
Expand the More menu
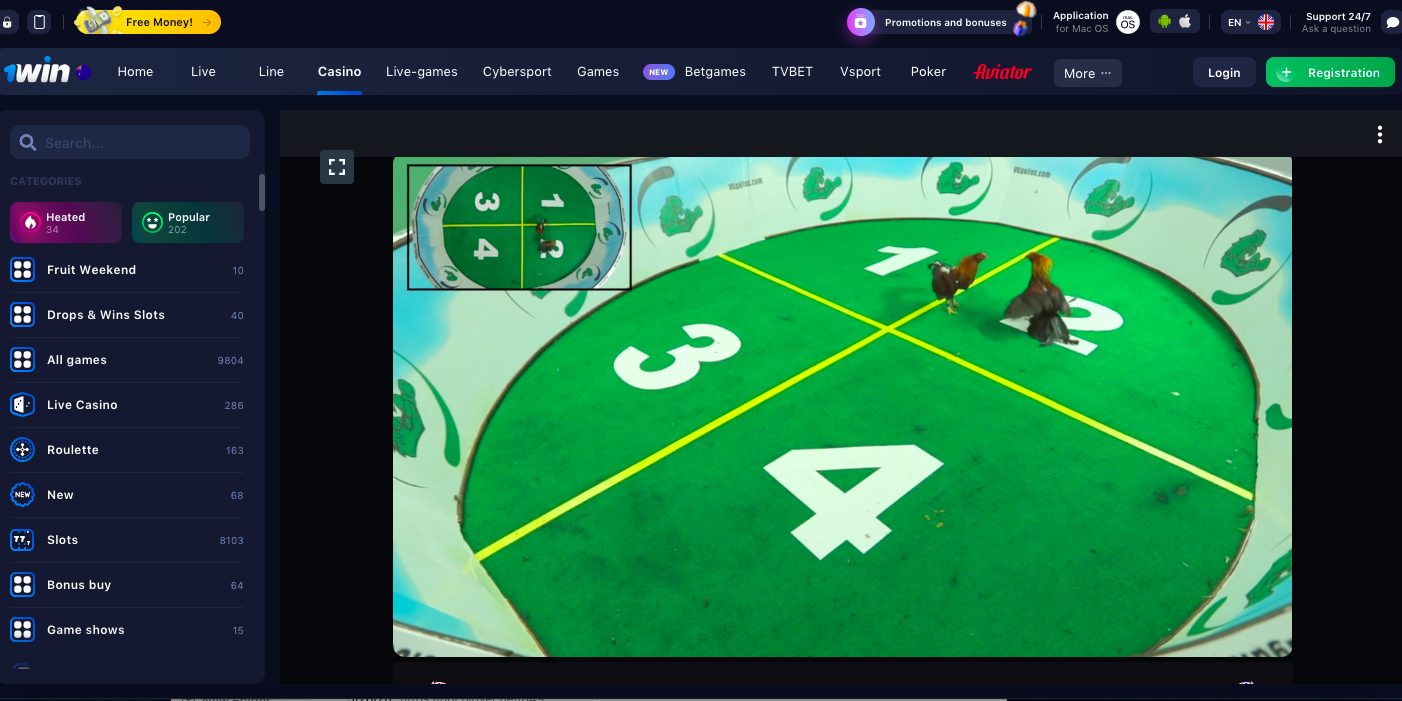coord(1087,73)
